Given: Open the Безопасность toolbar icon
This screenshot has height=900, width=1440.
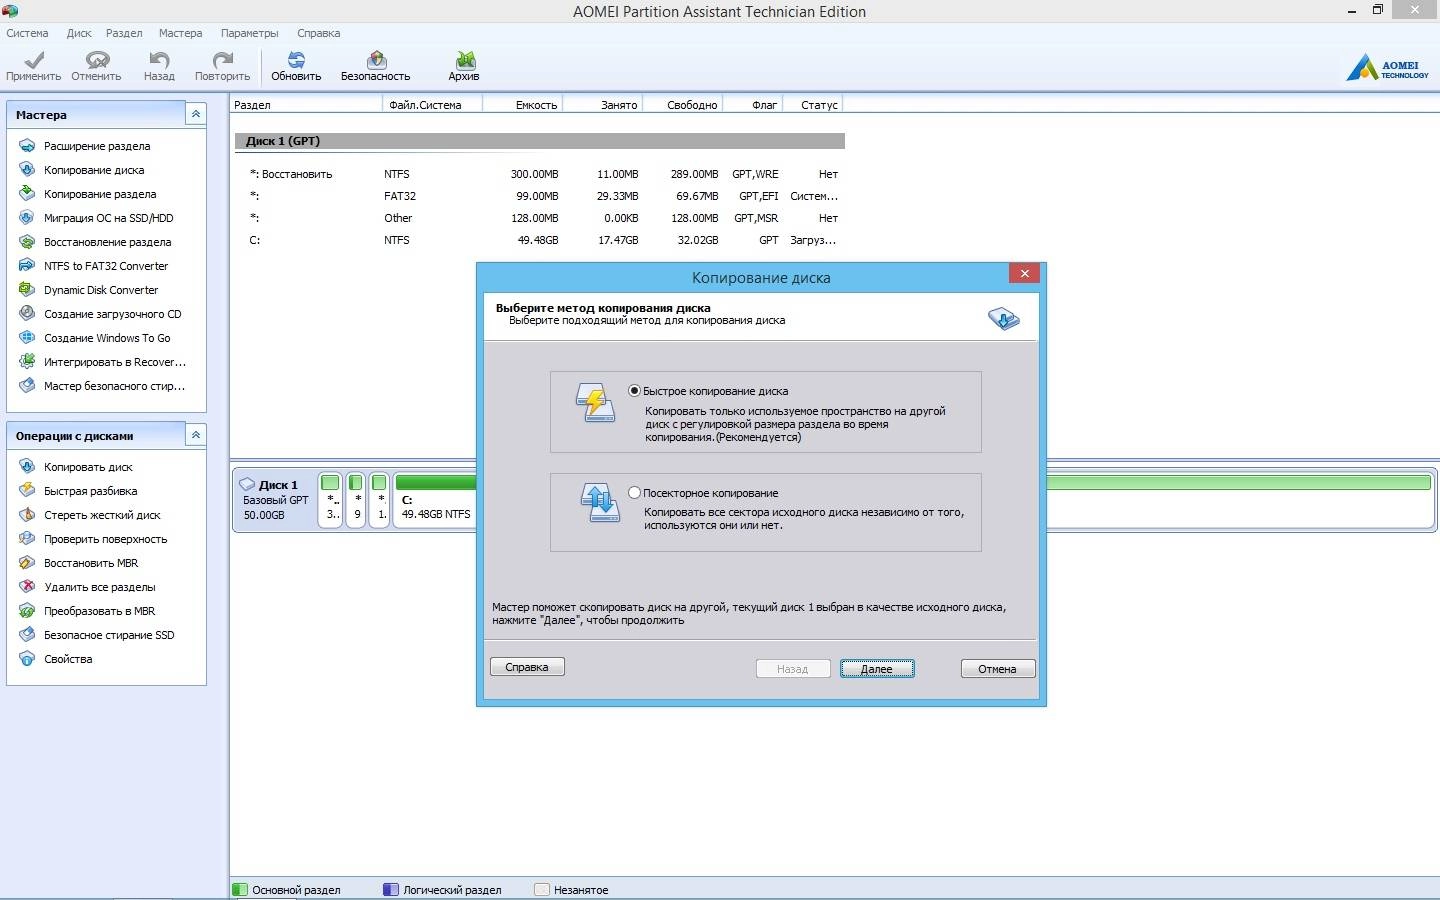Looking at the screenshot, I should tap(376, 60).
